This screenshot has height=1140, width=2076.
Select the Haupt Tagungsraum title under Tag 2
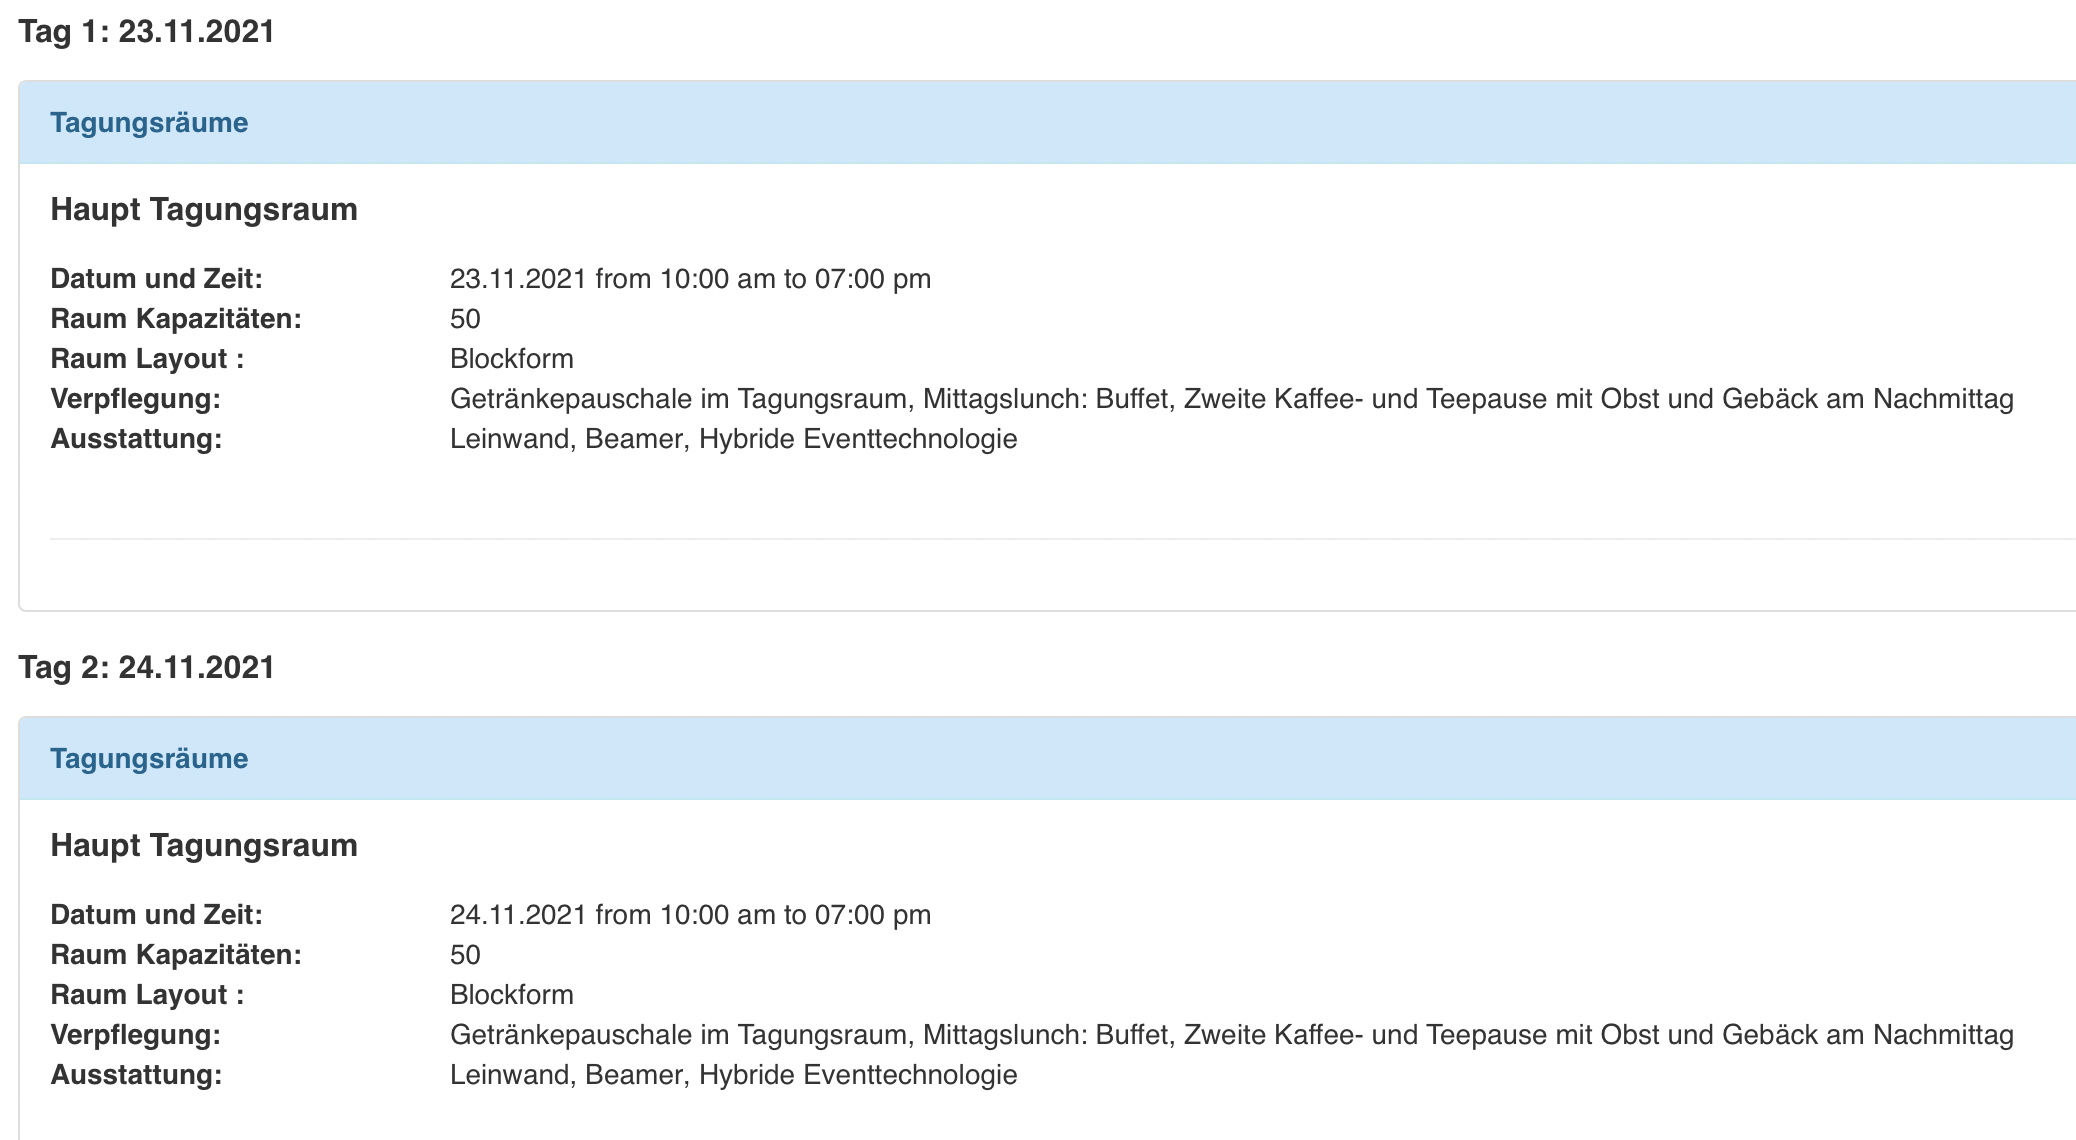204,846
